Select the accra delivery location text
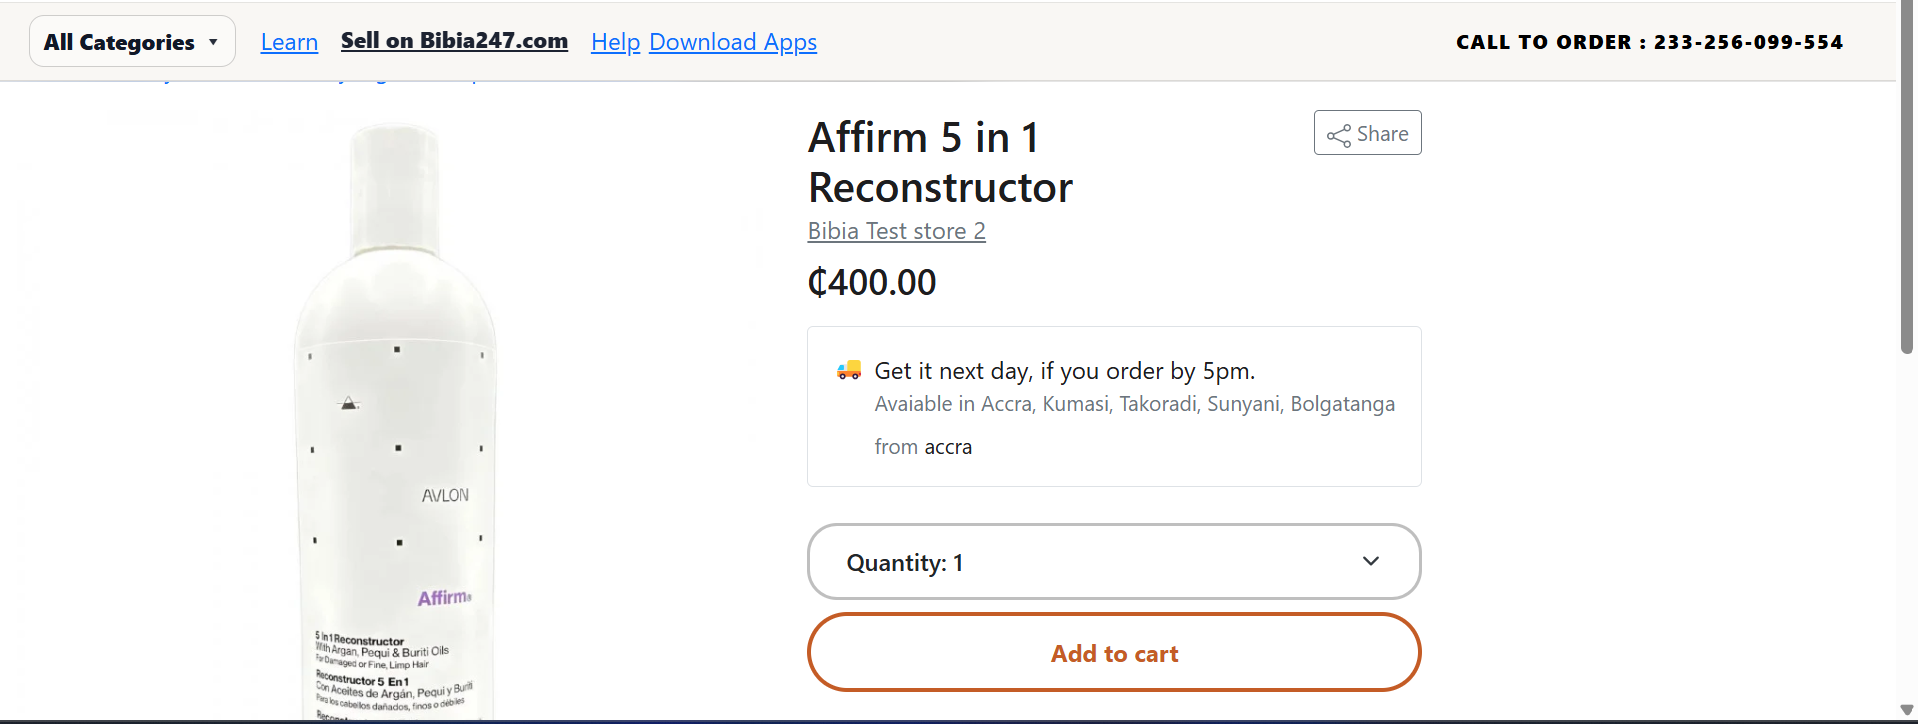This screenshot has height=724, width=1918. point(947,446)
